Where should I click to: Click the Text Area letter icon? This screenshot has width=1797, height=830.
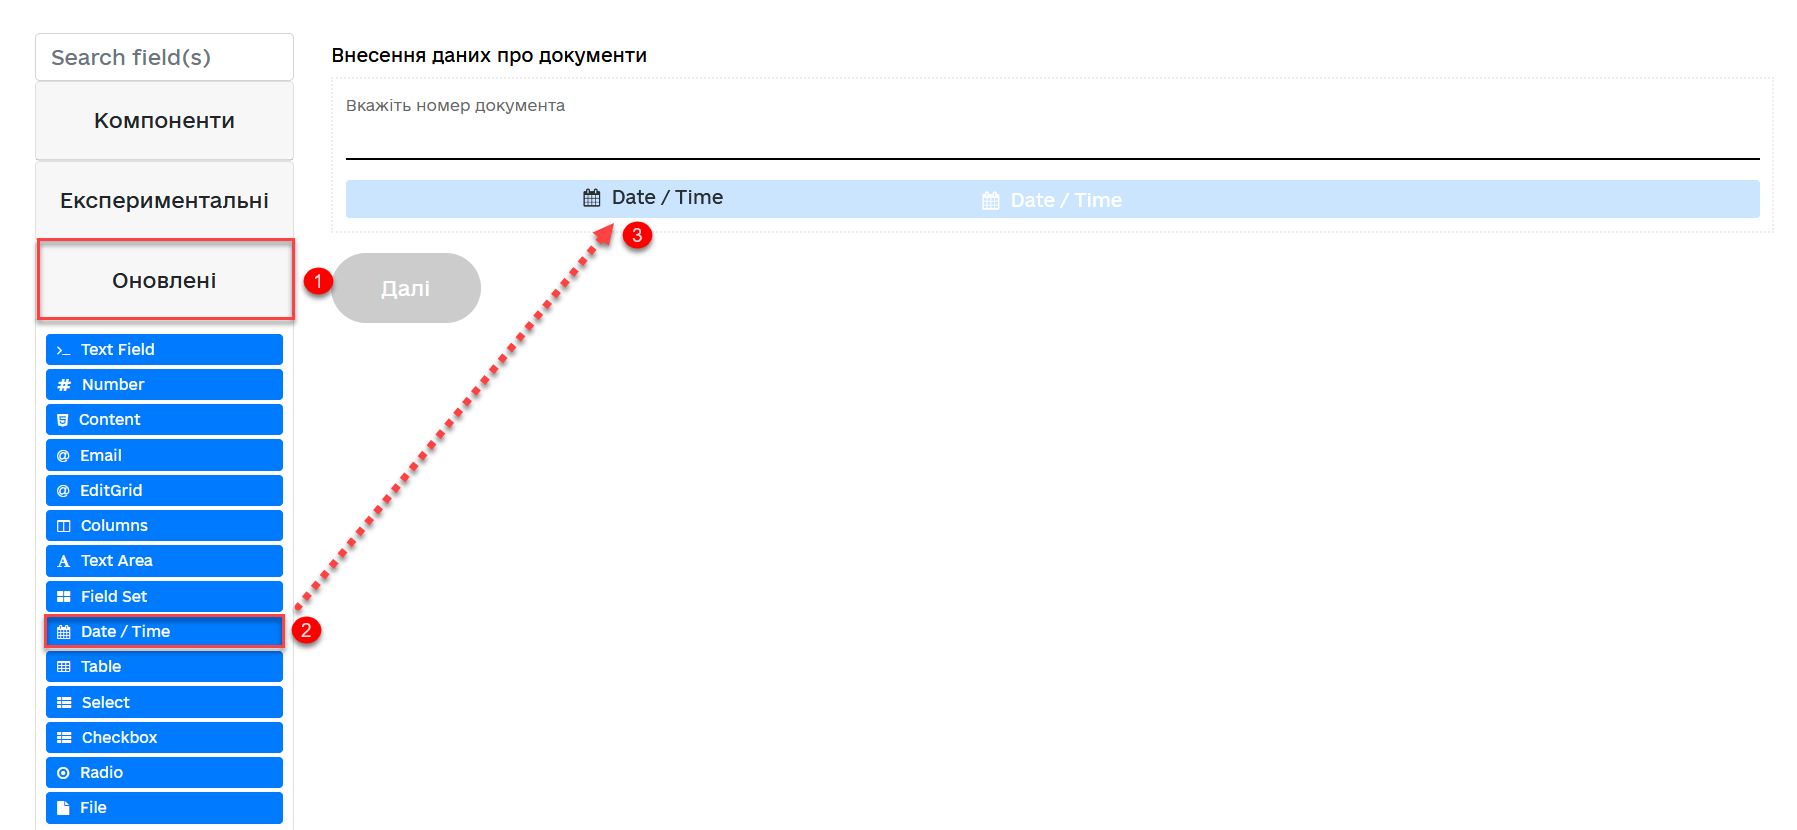coord(64,561)
